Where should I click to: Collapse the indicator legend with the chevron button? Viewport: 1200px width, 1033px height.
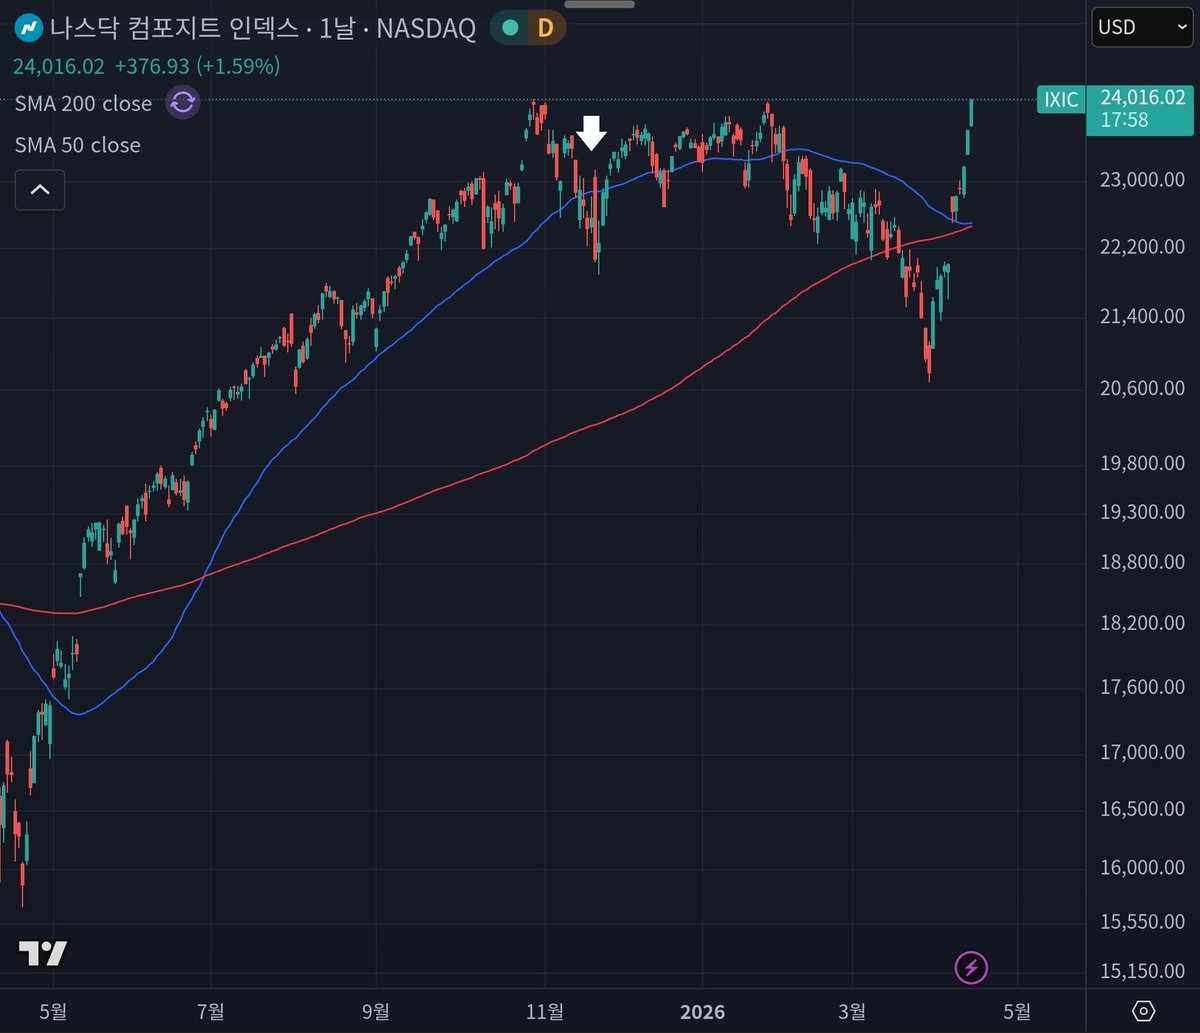click(x=40, y=189)
